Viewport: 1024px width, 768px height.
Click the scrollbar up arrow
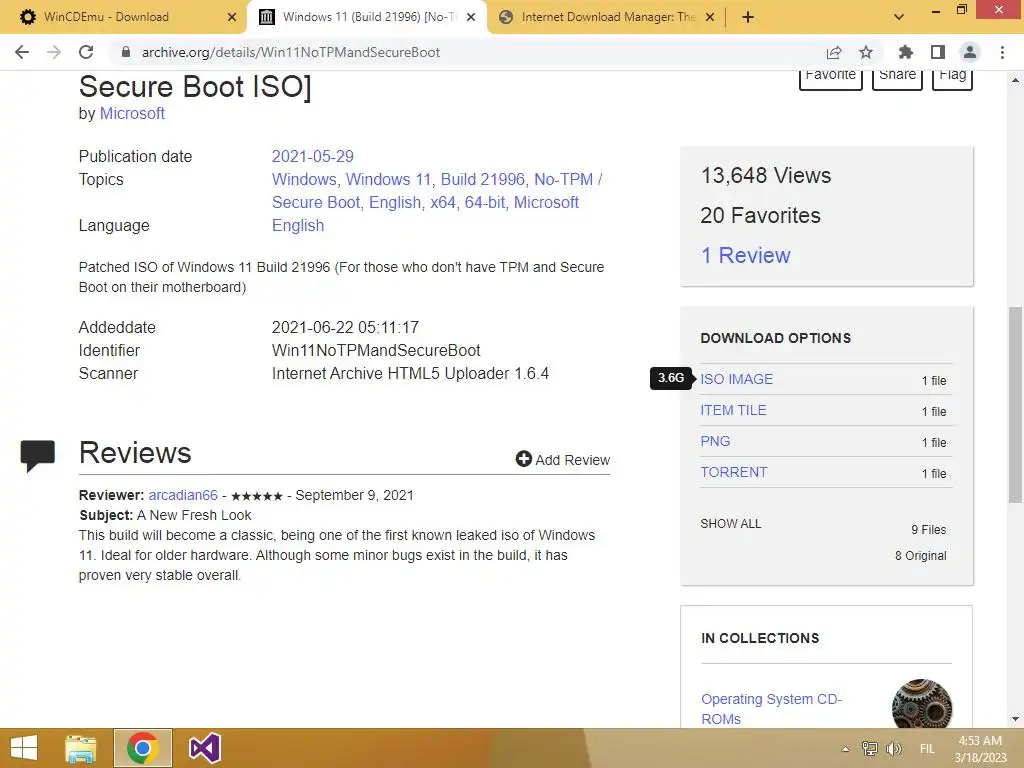[x=1015, y=80]
